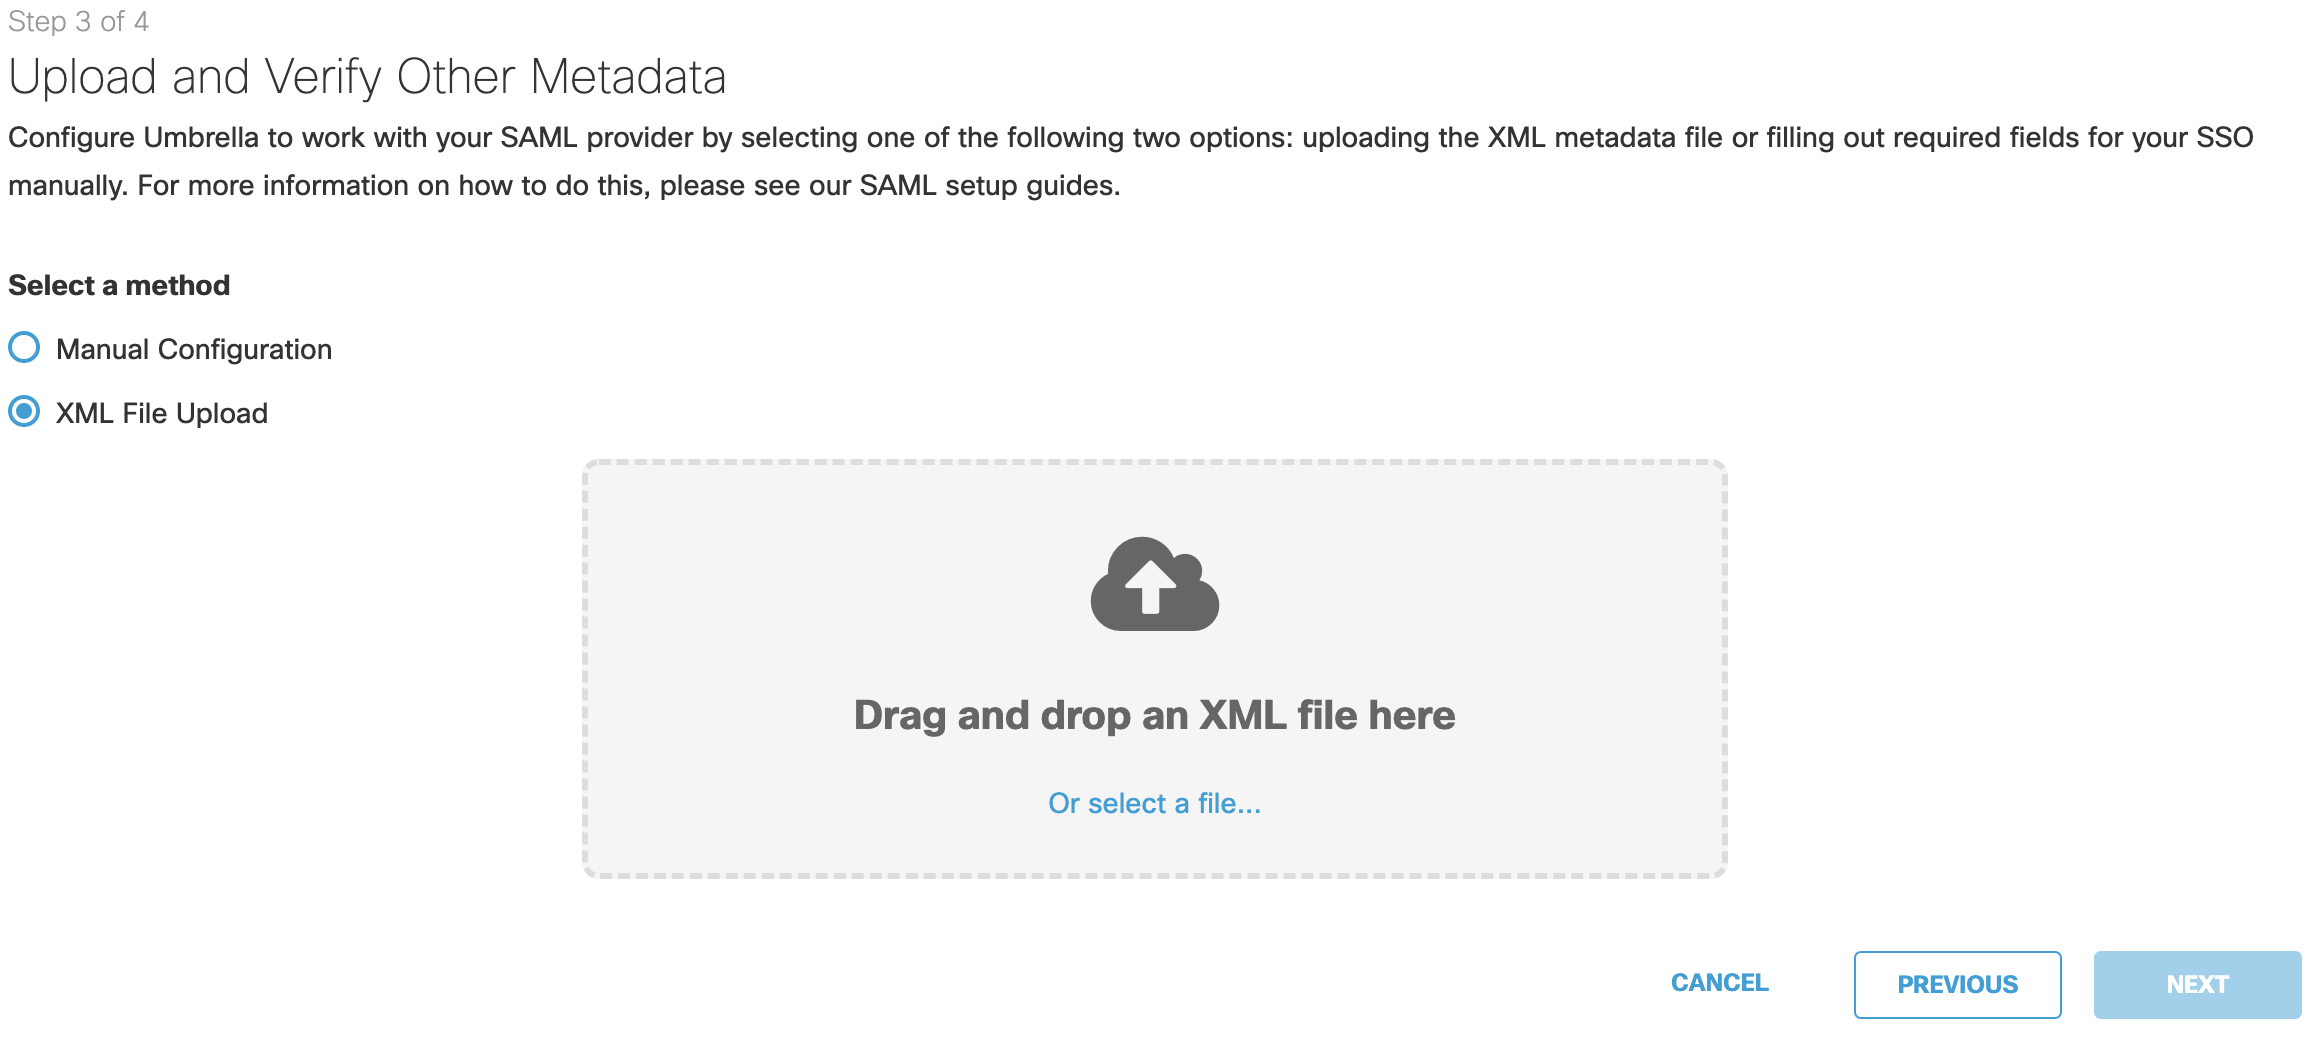Open file picker via "Or select a file..."
The height and width of the screenshot is (1048, 2322).
click(1154, 803)
